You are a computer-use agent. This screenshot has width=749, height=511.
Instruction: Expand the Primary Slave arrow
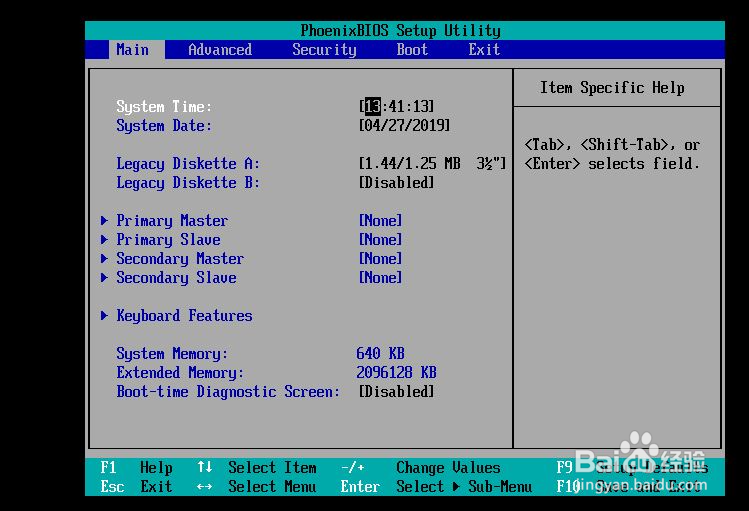(104, 240)
